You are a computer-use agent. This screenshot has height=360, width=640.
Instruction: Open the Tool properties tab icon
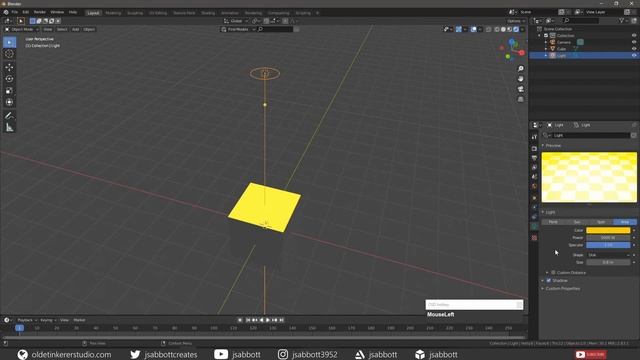[x=534, y=137]
